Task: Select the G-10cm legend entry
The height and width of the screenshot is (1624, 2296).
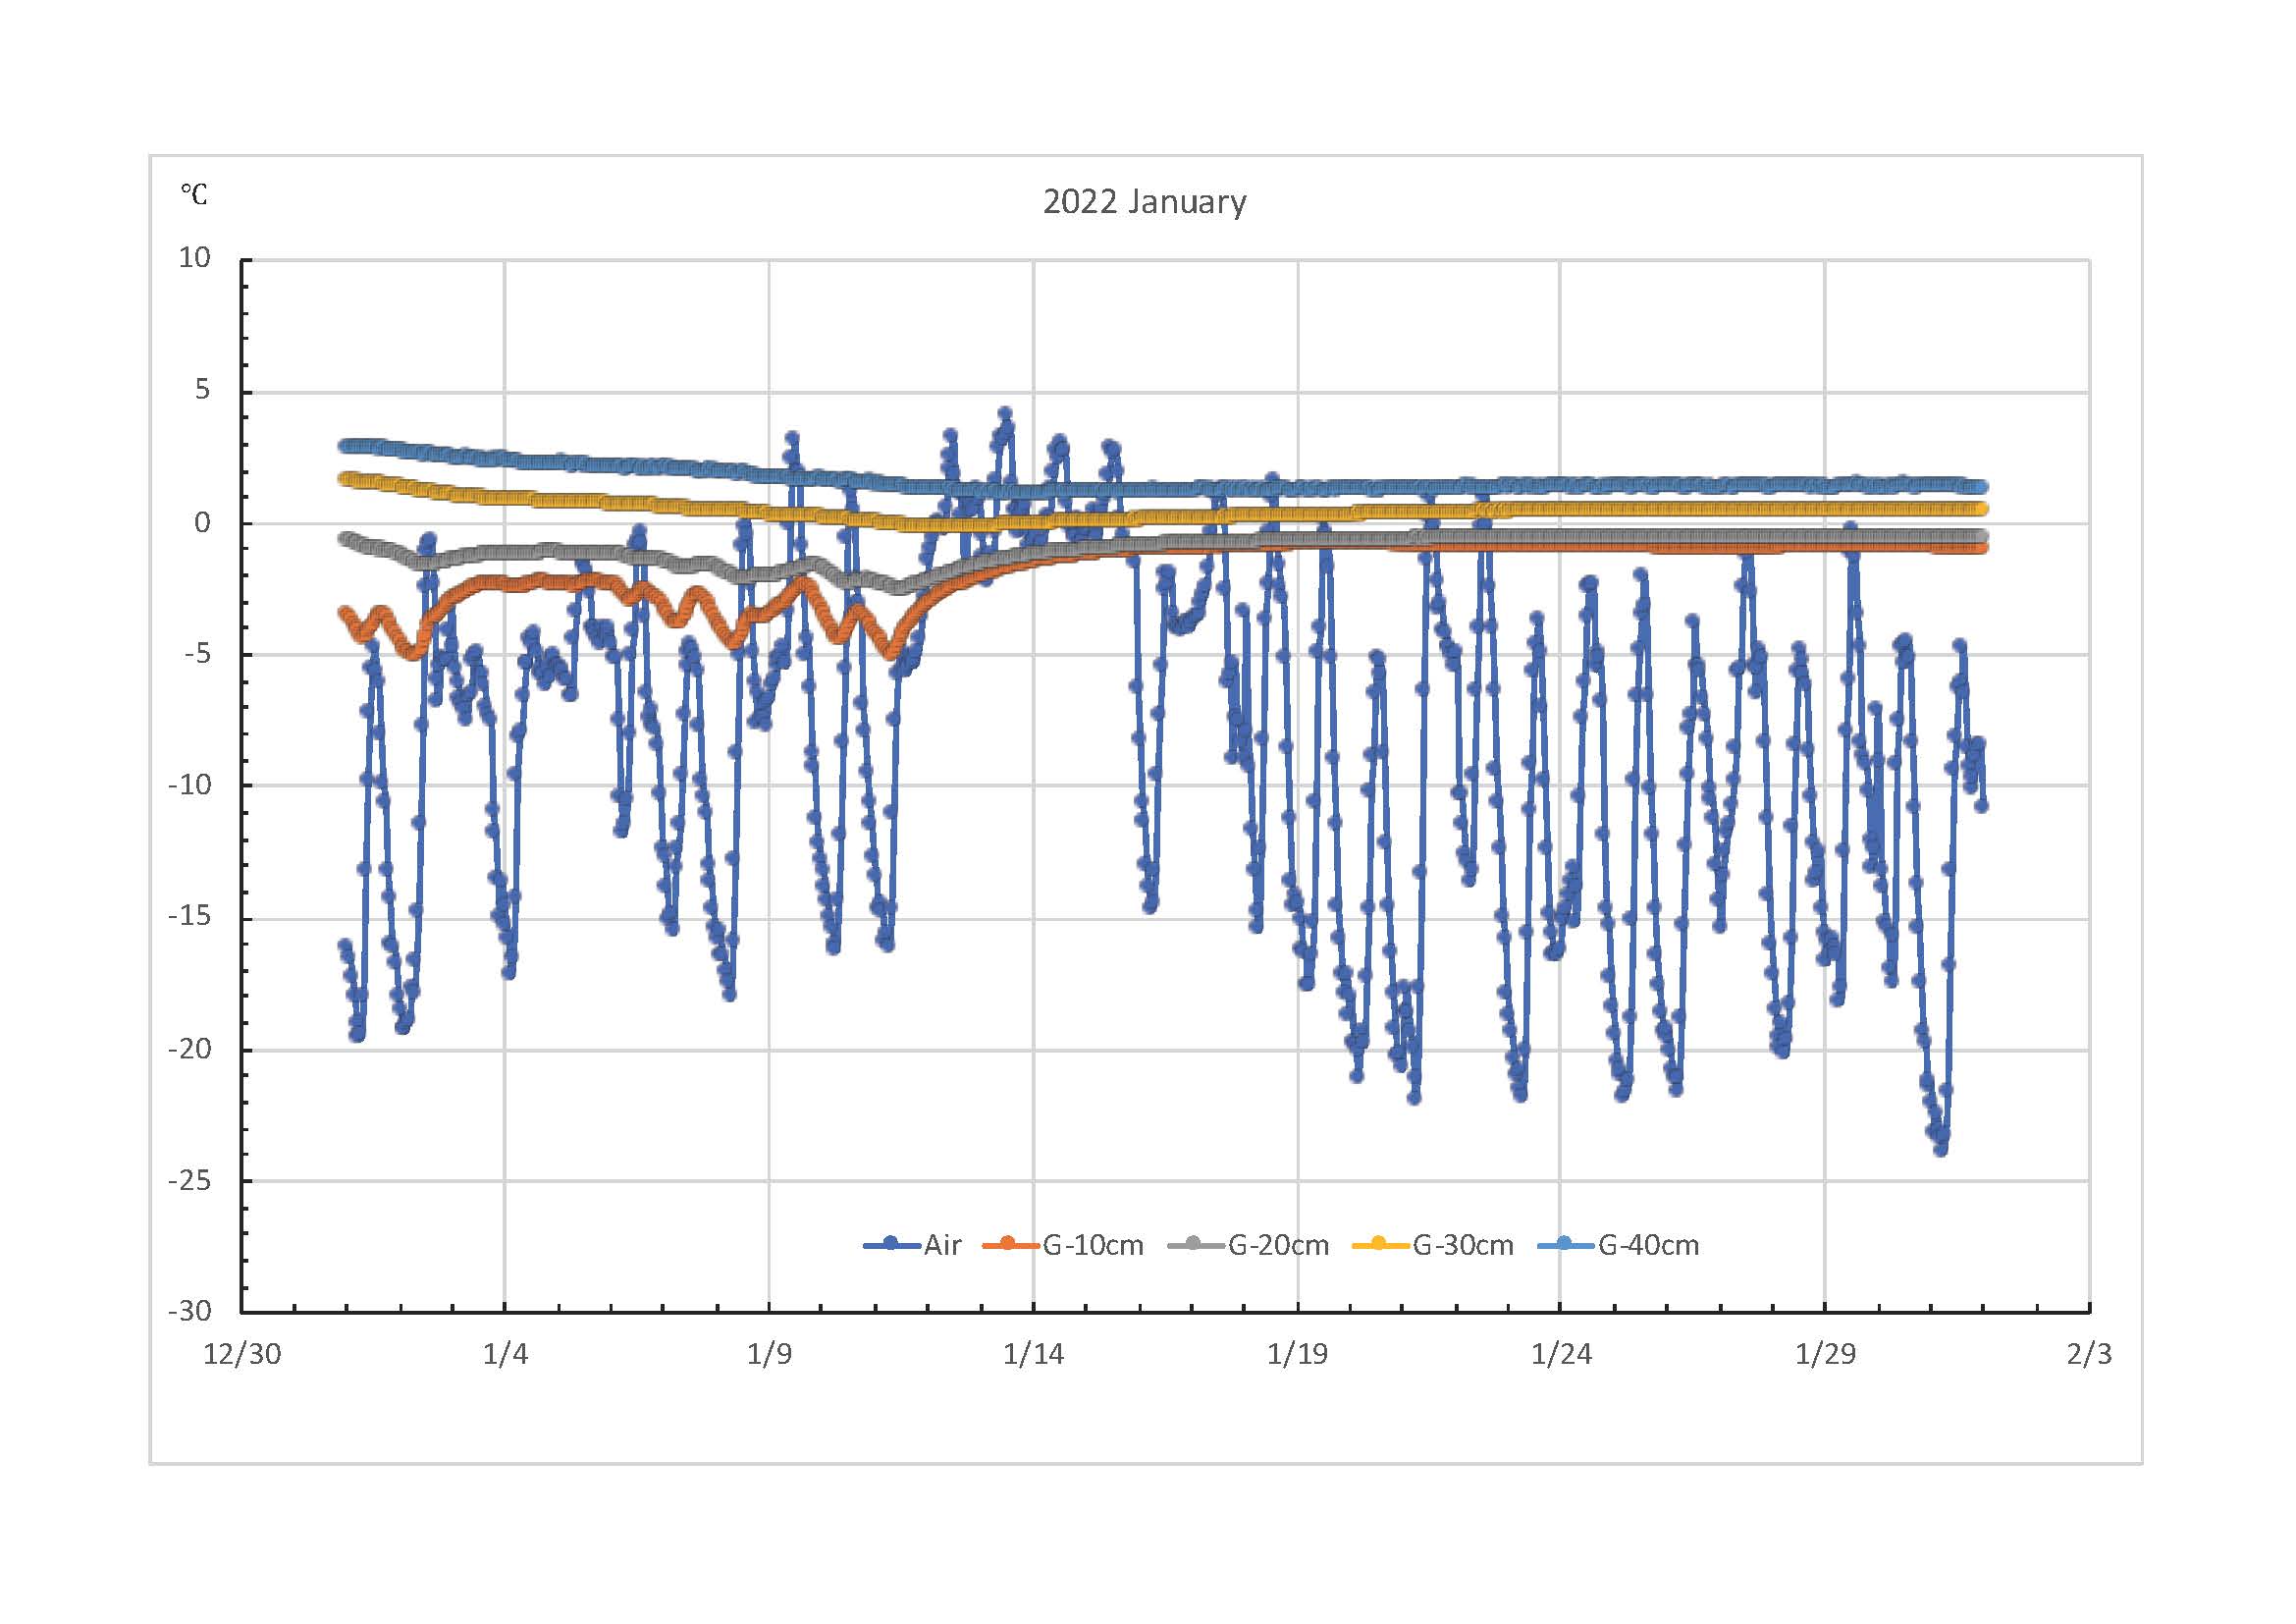Action: point(1063,1245)
